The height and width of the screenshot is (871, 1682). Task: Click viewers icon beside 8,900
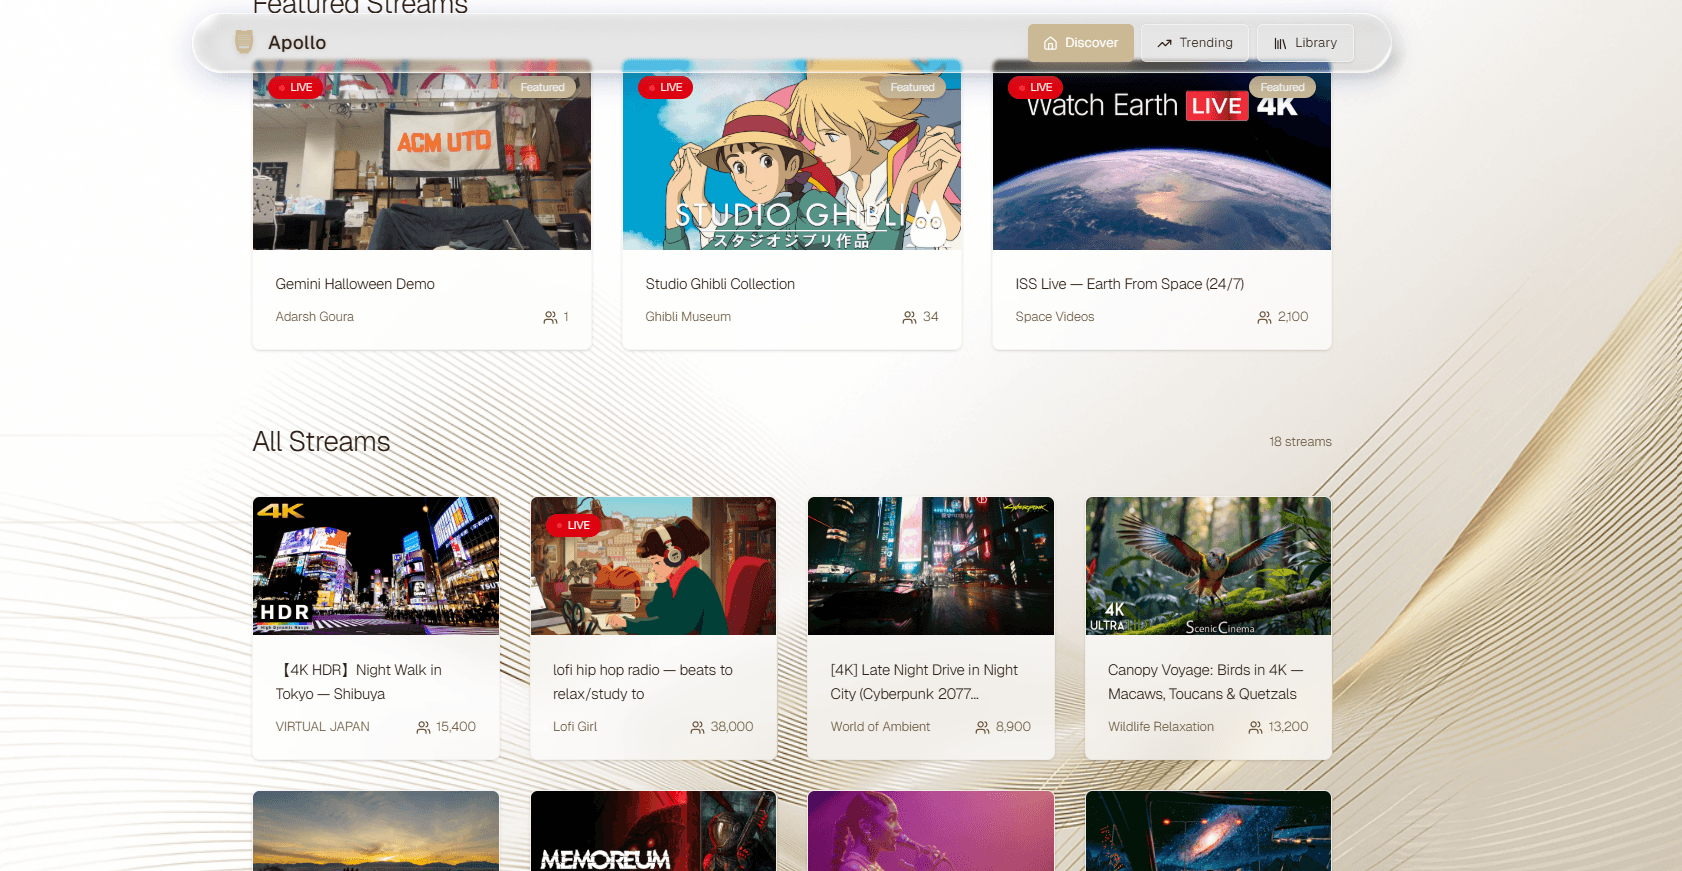point(982,727)
